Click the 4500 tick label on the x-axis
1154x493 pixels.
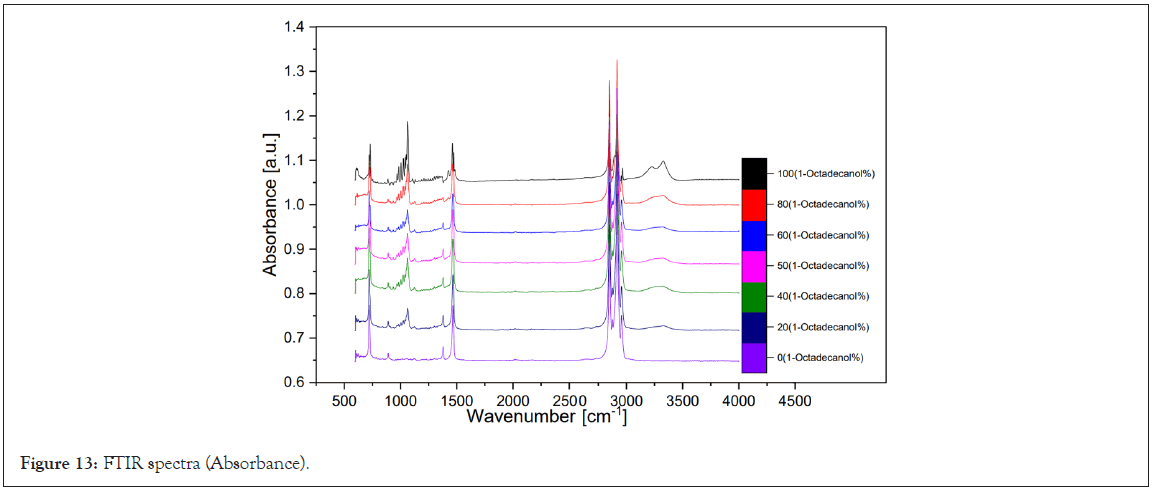pos(795,400)
